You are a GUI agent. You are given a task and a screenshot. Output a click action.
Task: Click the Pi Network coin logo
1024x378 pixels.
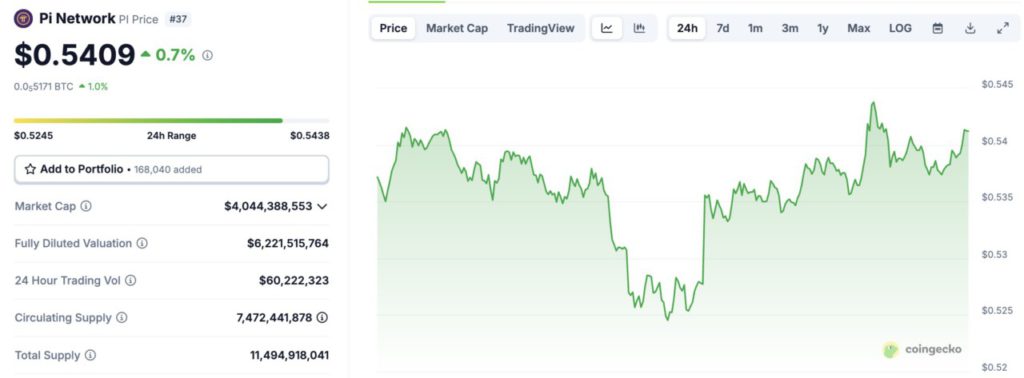[23, 19]
